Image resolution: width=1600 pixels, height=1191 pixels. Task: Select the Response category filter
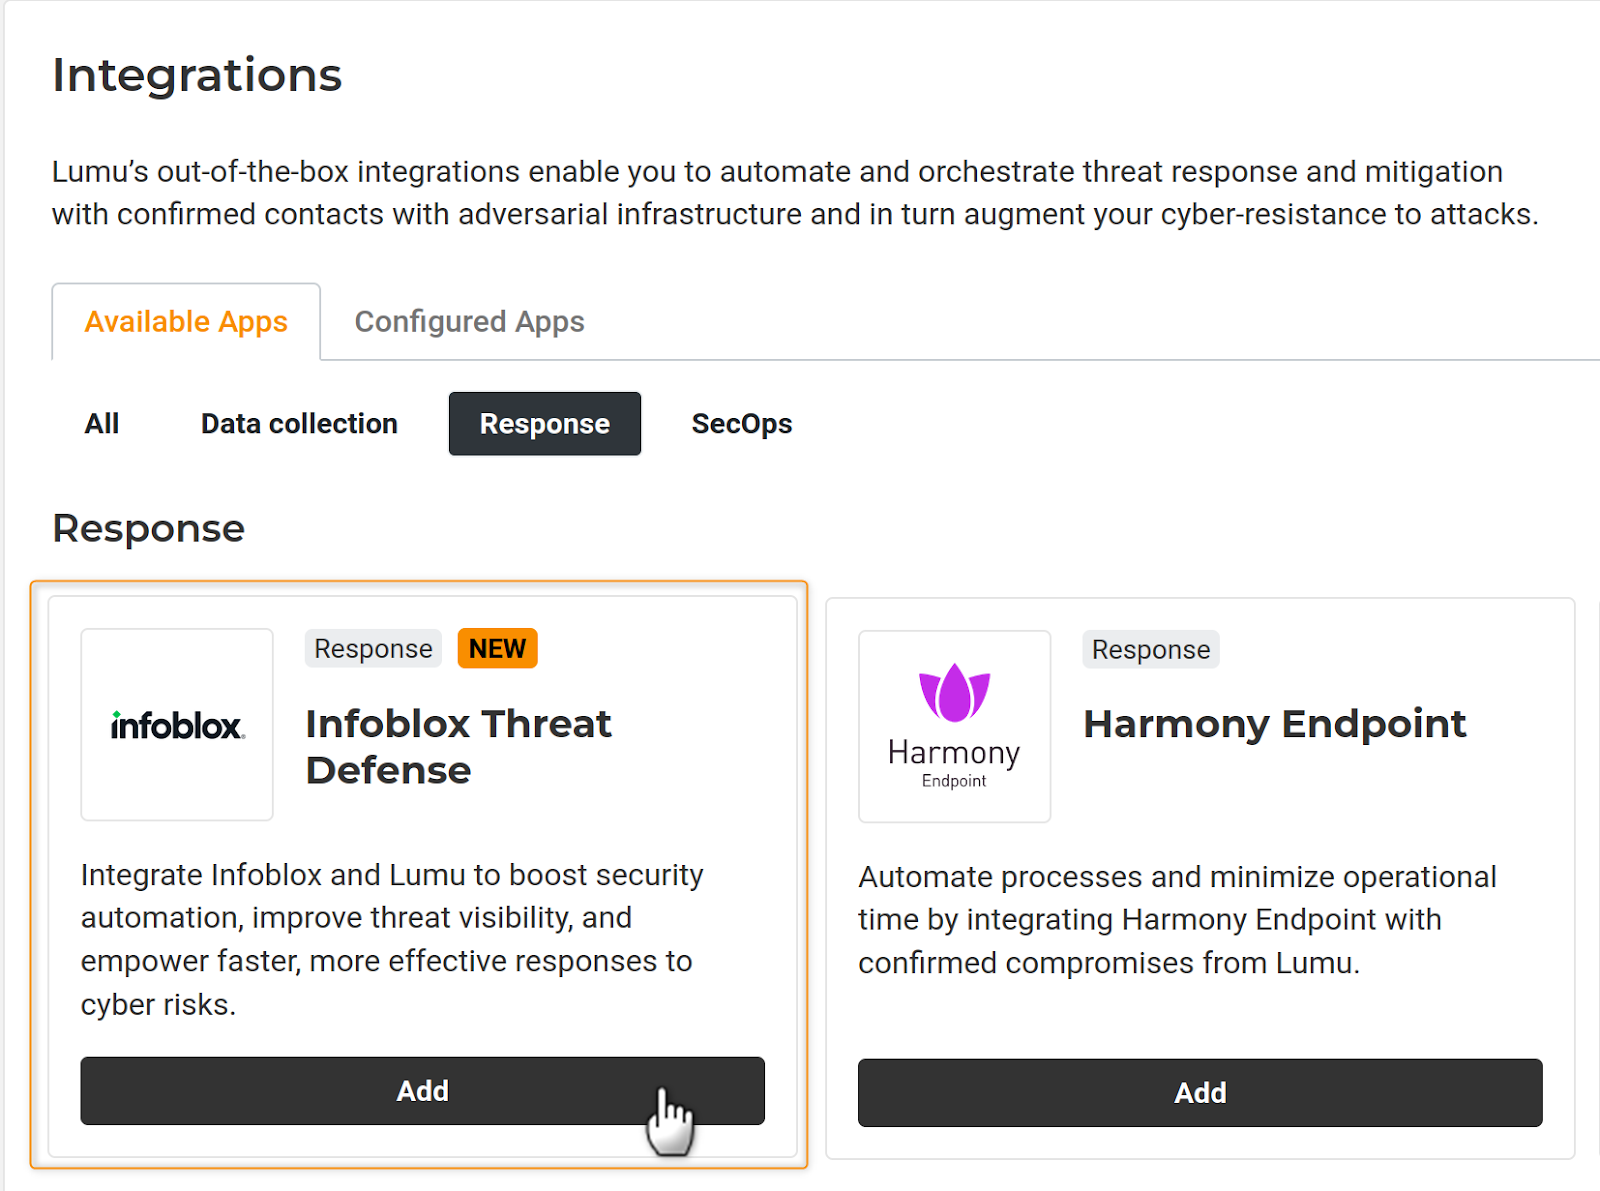pos(544,424)
